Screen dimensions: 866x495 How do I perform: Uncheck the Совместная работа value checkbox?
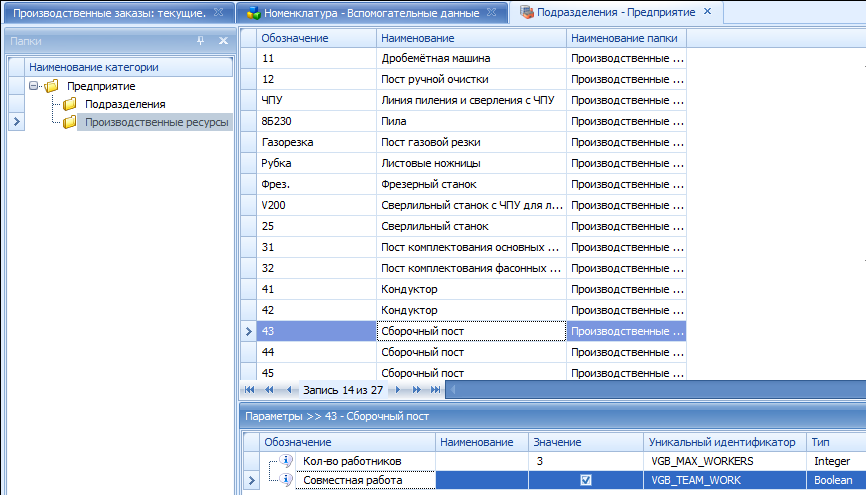(586, 481)
